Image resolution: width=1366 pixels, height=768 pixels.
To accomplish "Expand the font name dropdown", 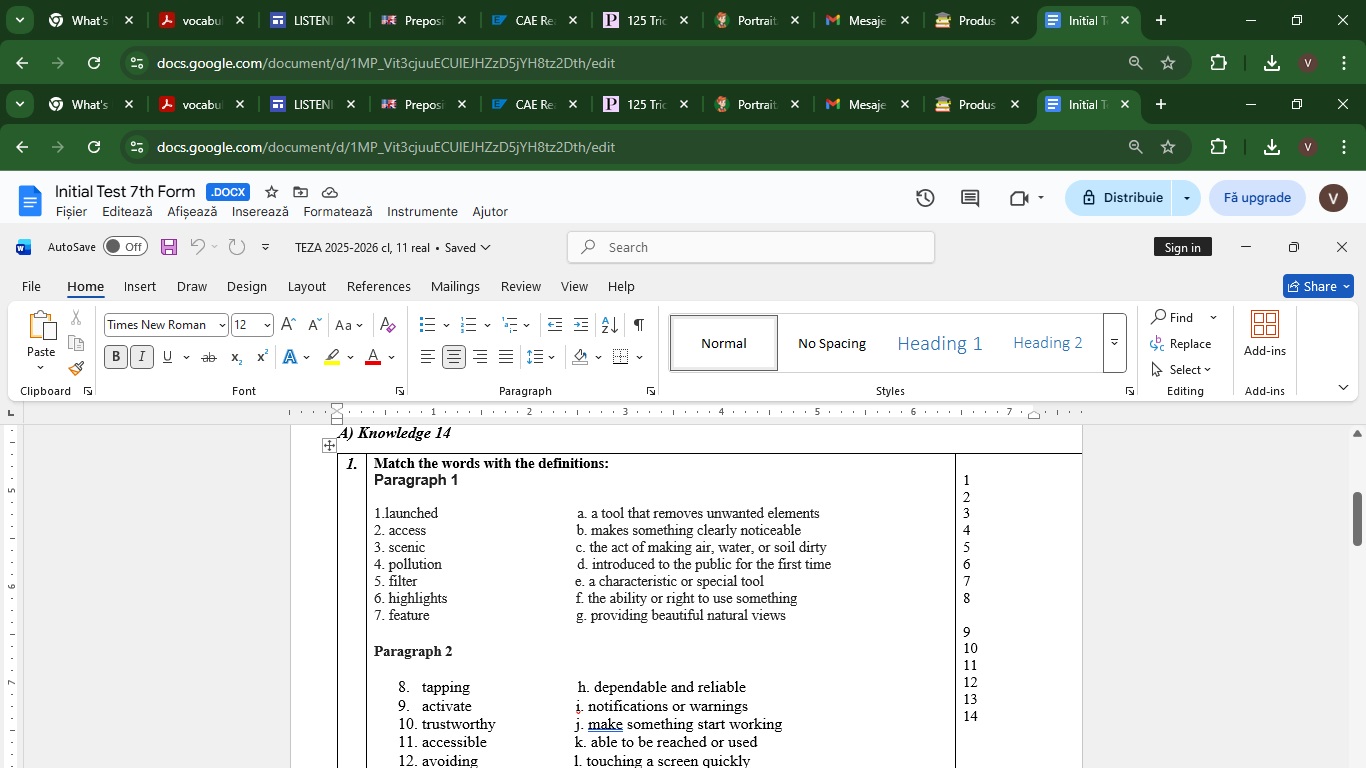I will coord(221,325).
